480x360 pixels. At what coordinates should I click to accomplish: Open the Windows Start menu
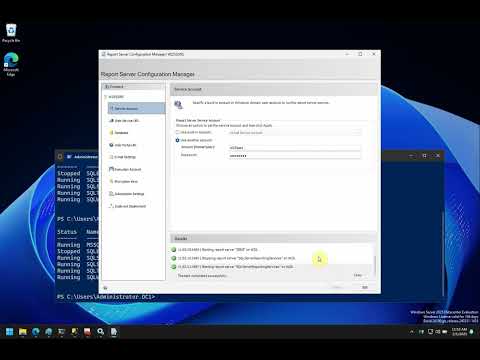click(10, 332)
